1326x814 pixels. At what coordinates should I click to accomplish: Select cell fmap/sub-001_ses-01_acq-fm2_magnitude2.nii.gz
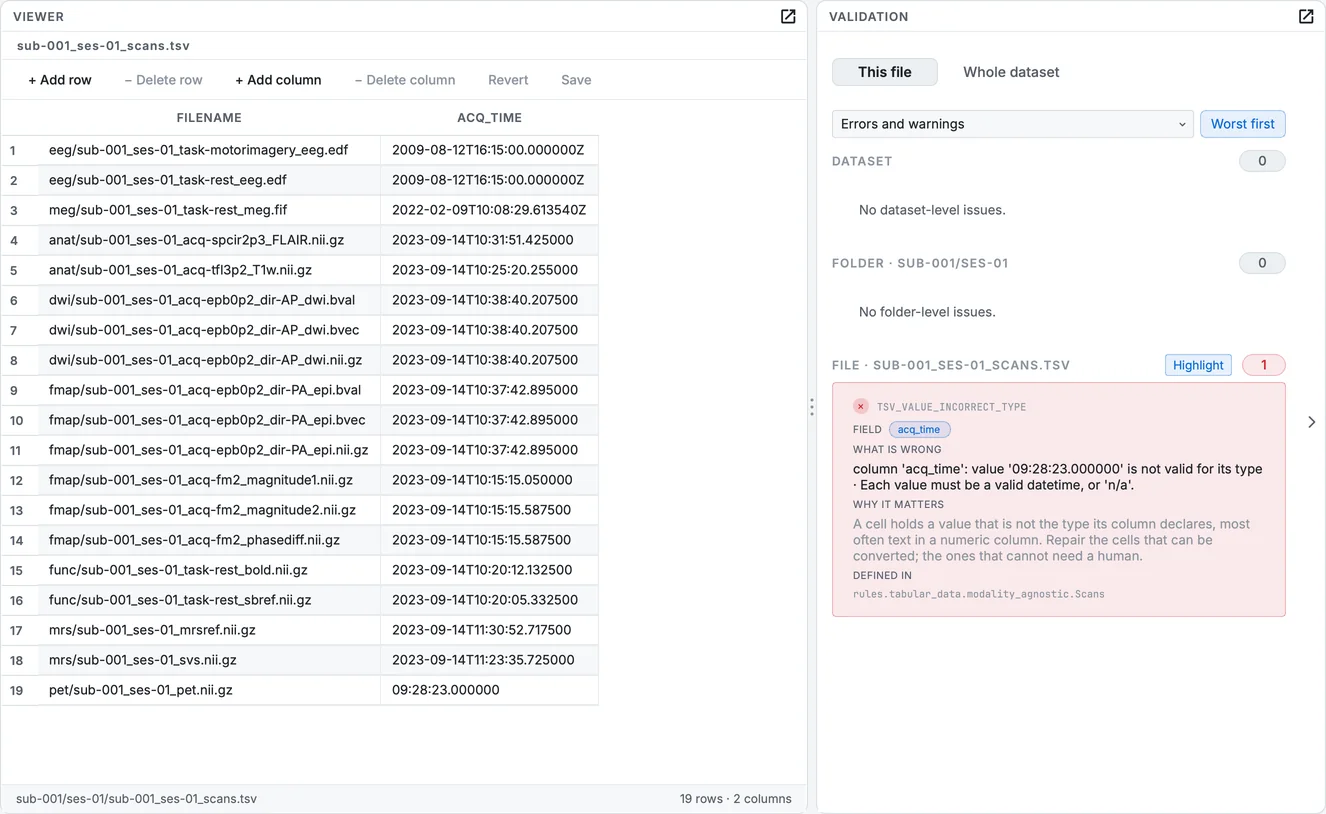[x=209, y=510]
